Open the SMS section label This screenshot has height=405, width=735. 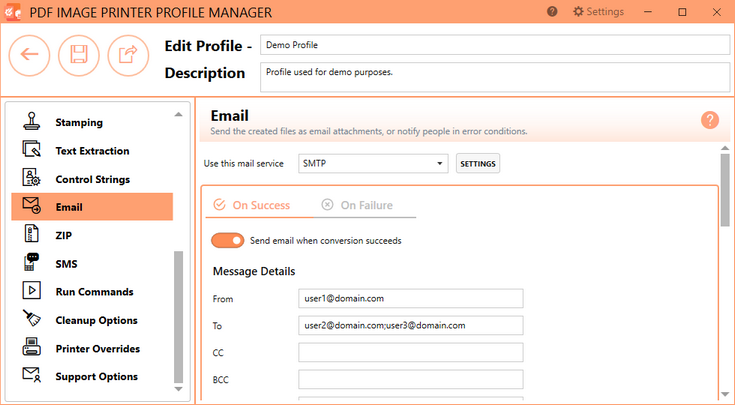tap(66, 264)
